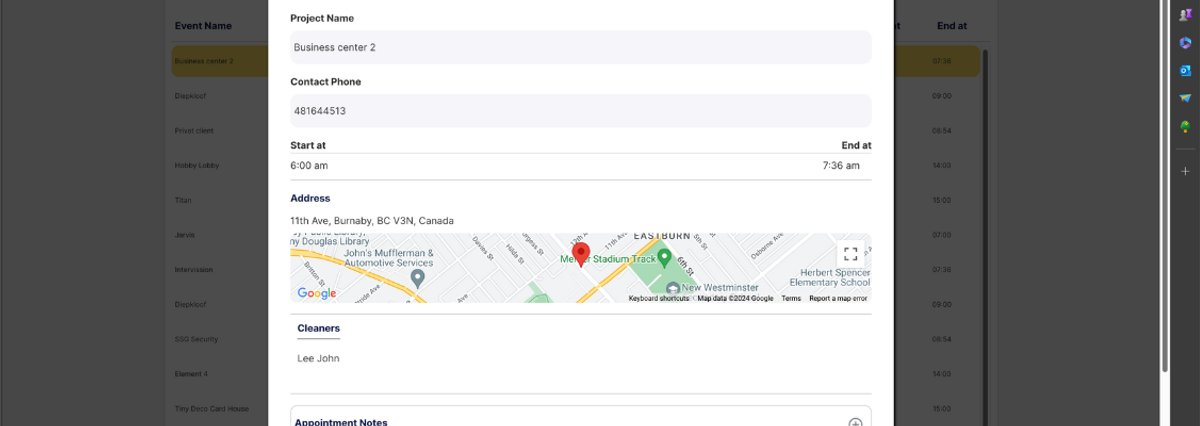Open Microsoft 365 icon in browser sidebar
This screenshot has width=1200, height=426.
pos(1185,42)
